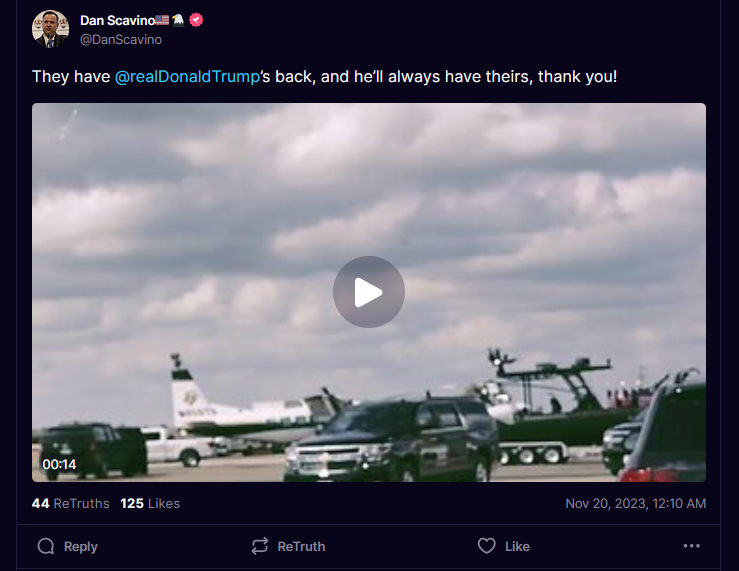Click the Like text label
Screen dimensions: 739x571
click(517, 547)
